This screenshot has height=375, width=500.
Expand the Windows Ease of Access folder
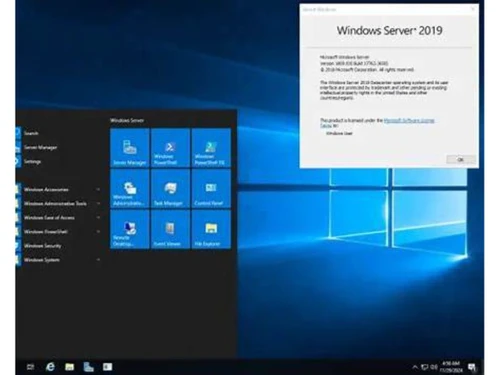(x=58, y=217)
